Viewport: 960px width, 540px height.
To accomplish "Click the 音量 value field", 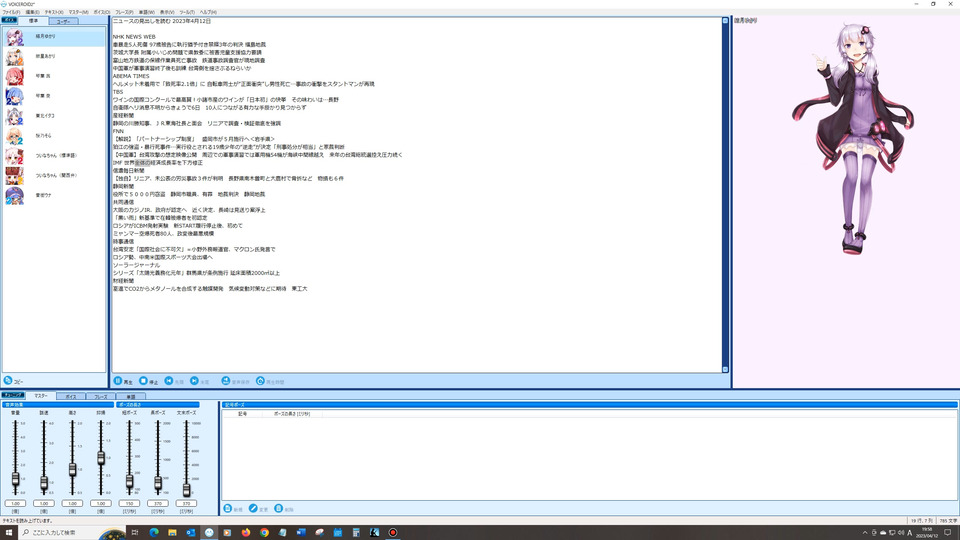I will pos(15,503).
